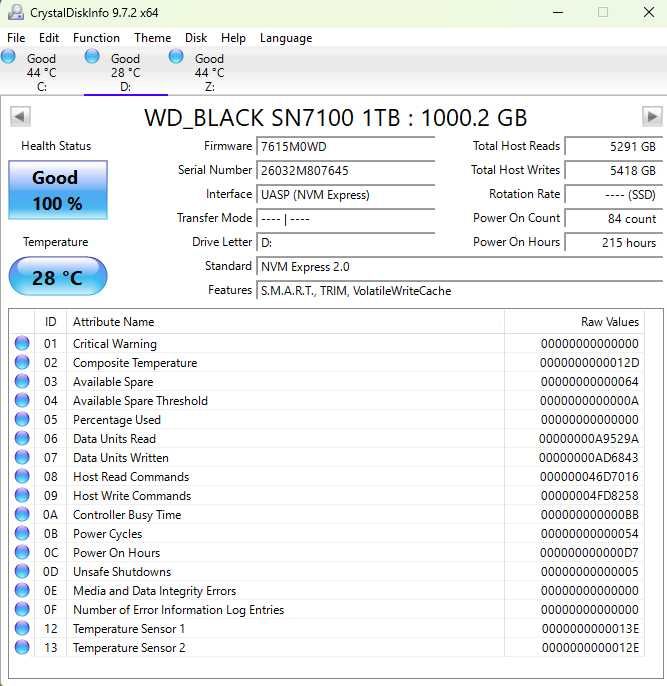667x686 pixels.
Task: Select the C: drive tab
Action: point(42,72)
